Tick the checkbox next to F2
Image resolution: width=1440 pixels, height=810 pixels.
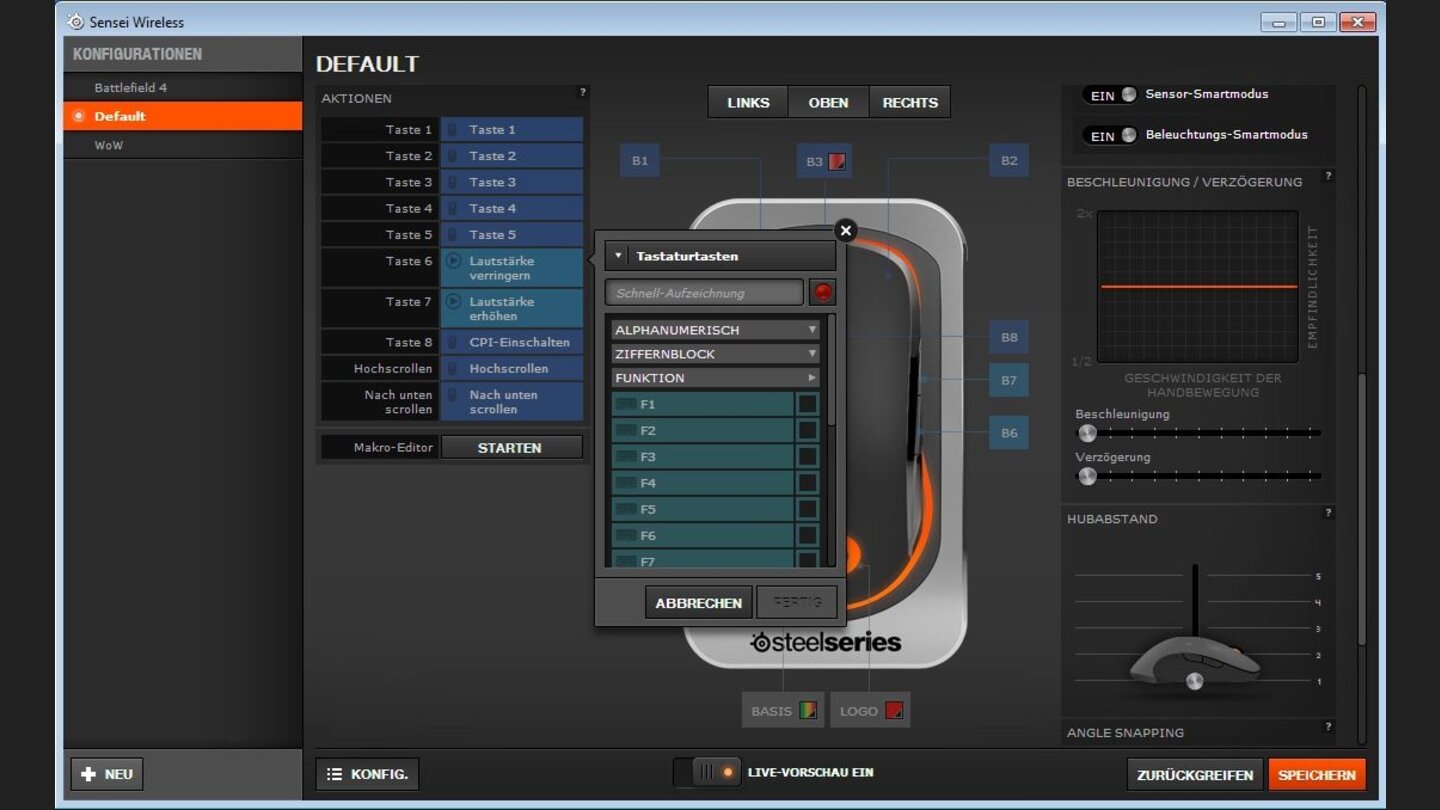point(807,430)
